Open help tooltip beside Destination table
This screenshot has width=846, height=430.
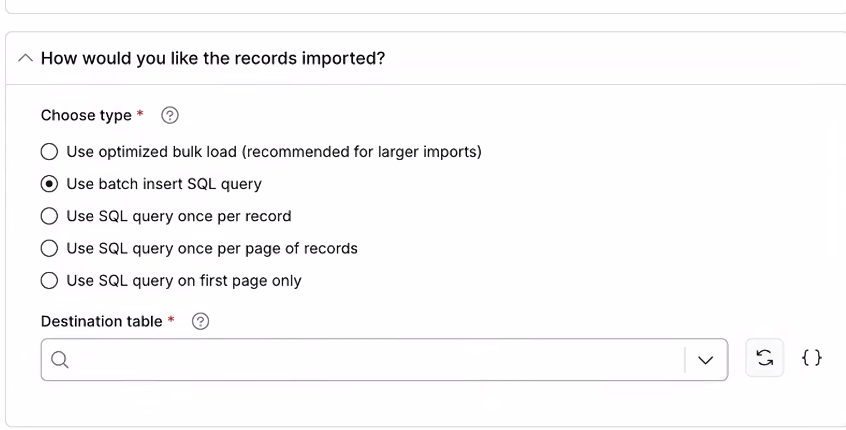(x=200, y=321)
